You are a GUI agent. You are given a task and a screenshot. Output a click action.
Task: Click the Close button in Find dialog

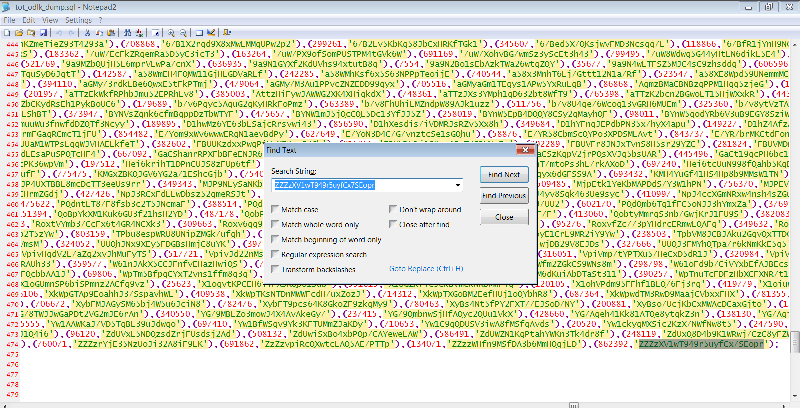point(504,217)
